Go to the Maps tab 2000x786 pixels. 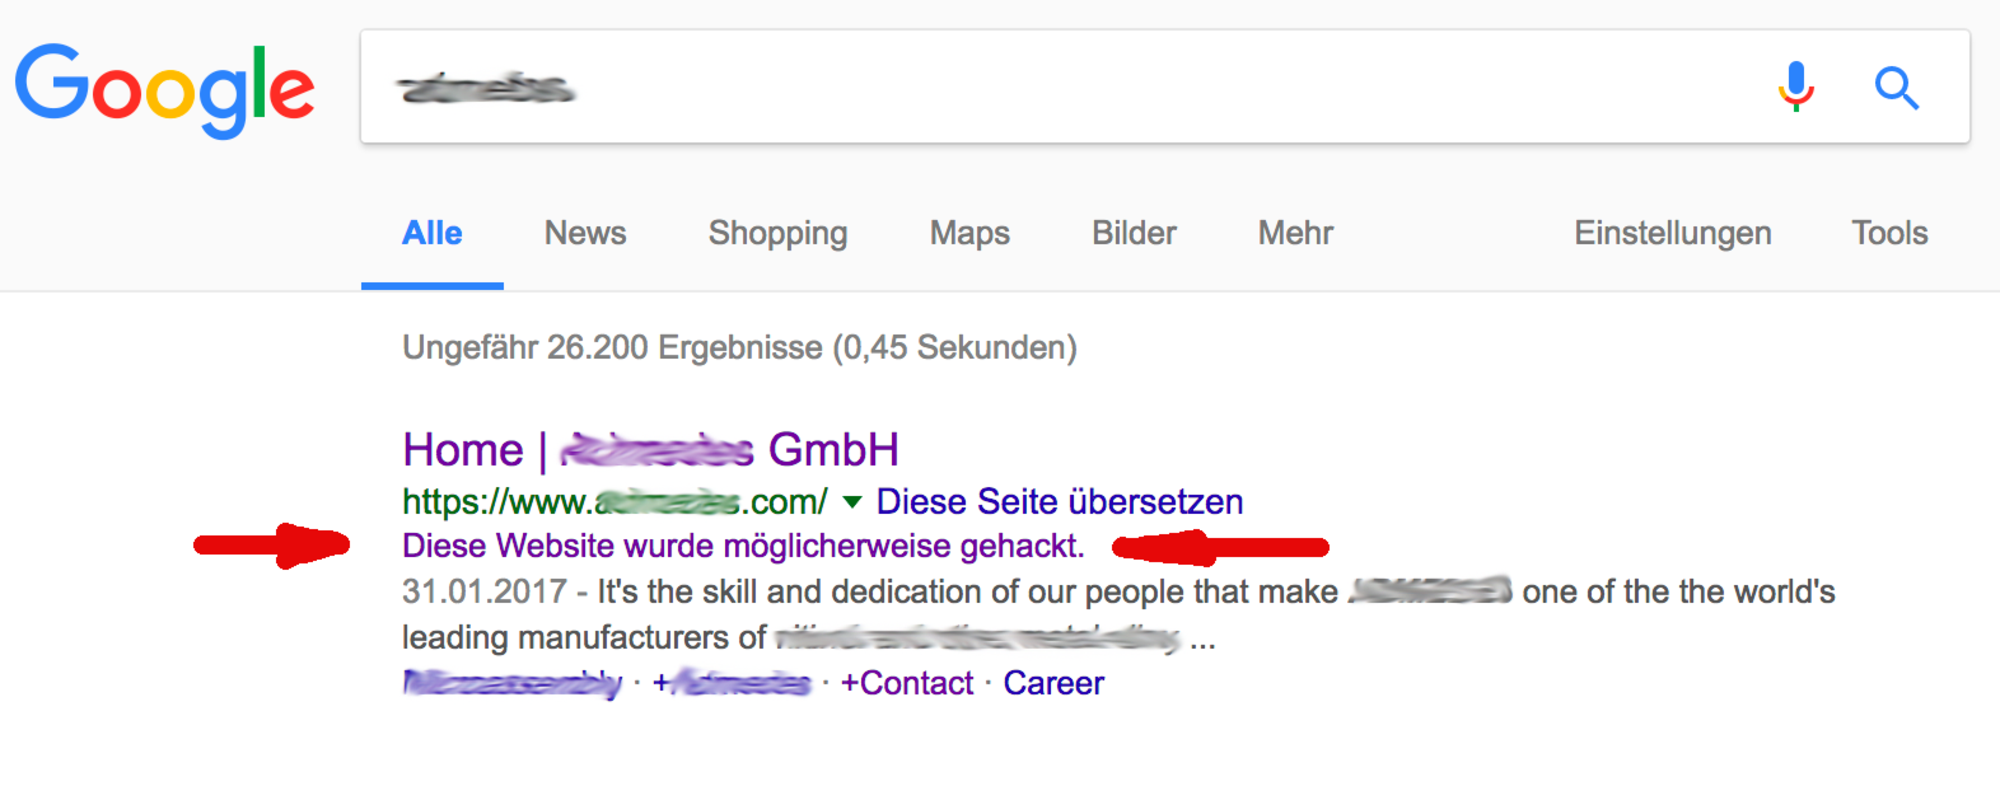pyautogui.click(x=970, y=234)
